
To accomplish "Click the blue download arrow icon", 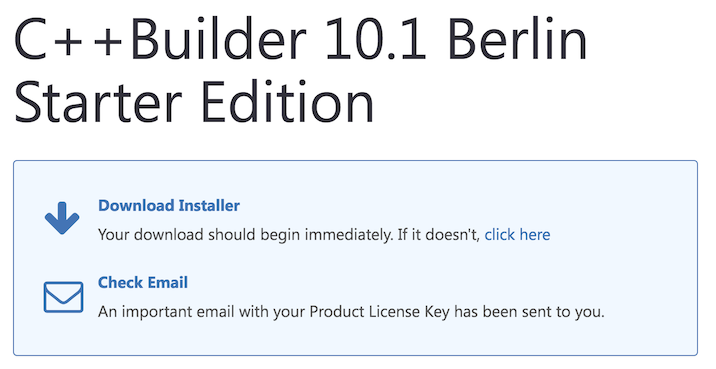I will 62,218.
